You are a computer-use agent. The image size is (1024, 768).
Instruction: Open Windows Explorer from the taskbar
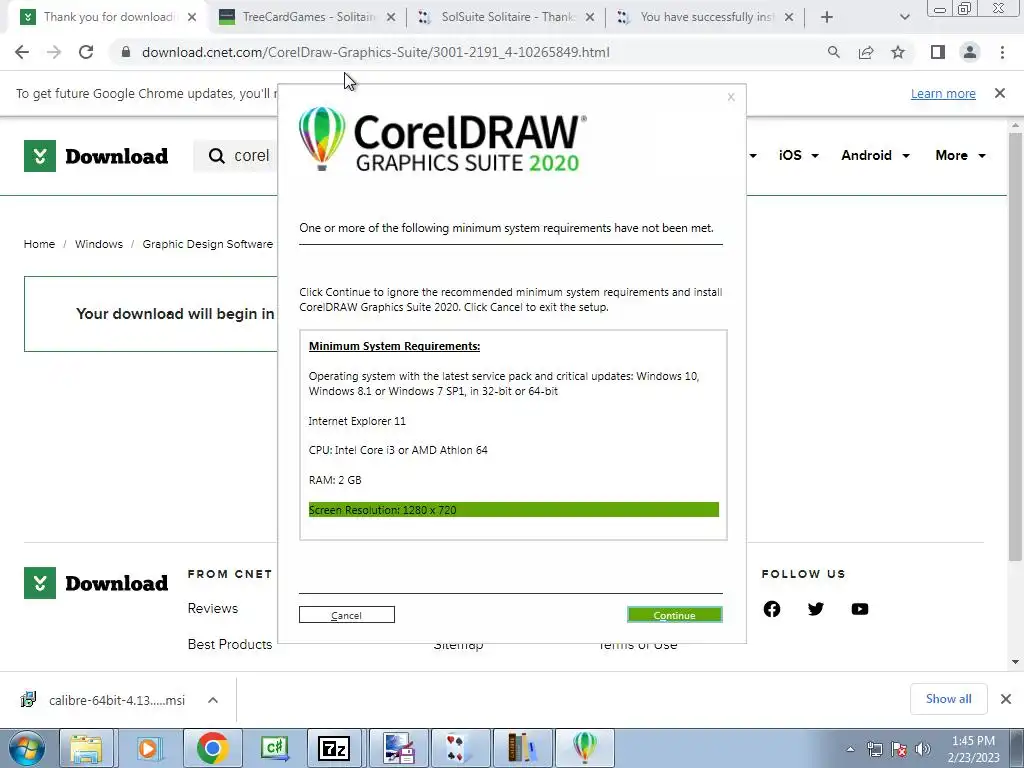click(86, 748)
